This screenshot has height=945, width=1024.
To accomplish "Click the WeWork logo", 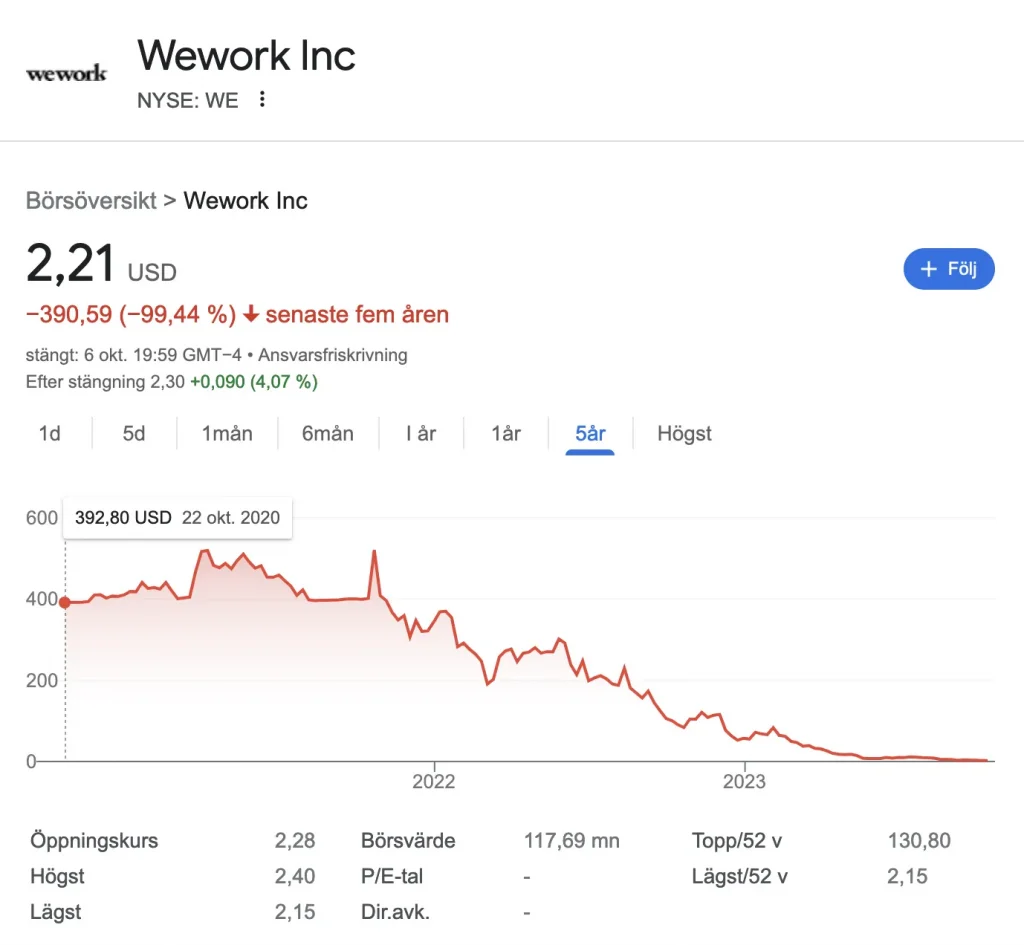I will click(x=66, y=73).
